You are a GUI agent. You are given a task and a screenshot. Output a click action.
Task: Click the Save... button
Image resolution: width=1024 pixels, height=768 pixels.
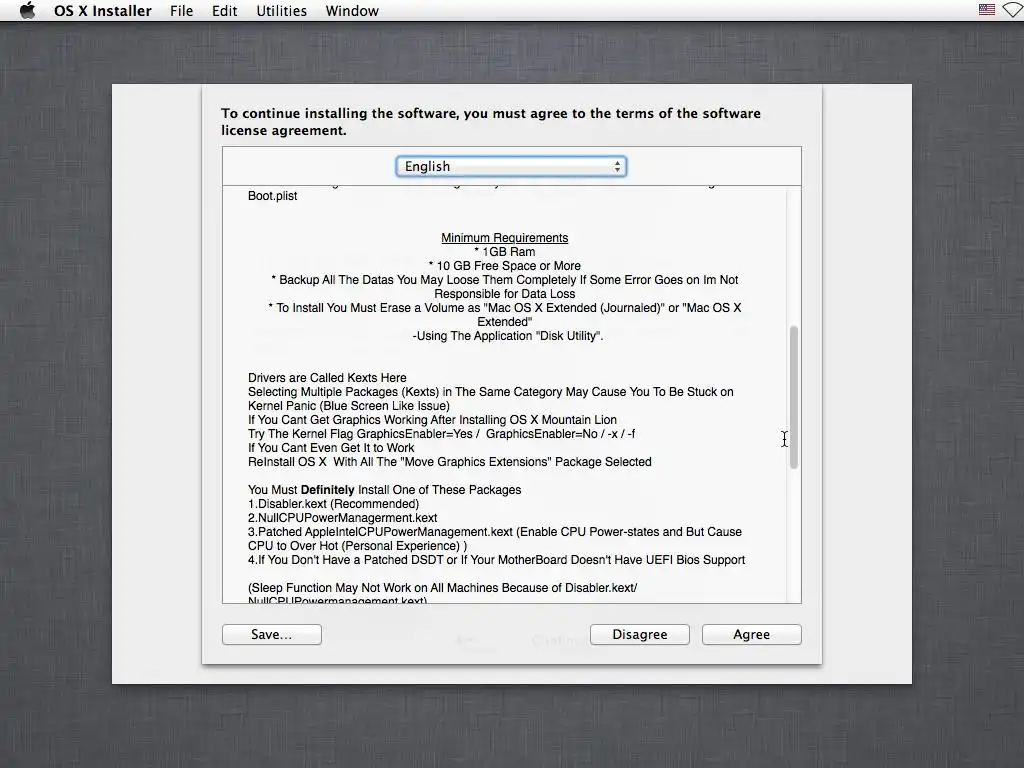click(x=272, y=634)
